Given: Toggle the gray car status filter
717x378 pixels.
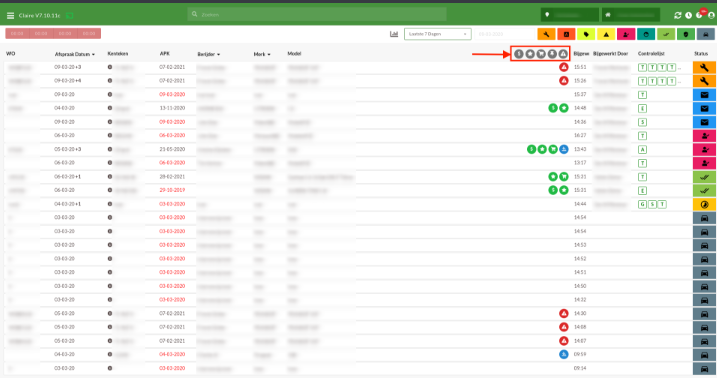Looking at the screenshot, I should pos(706,34).
